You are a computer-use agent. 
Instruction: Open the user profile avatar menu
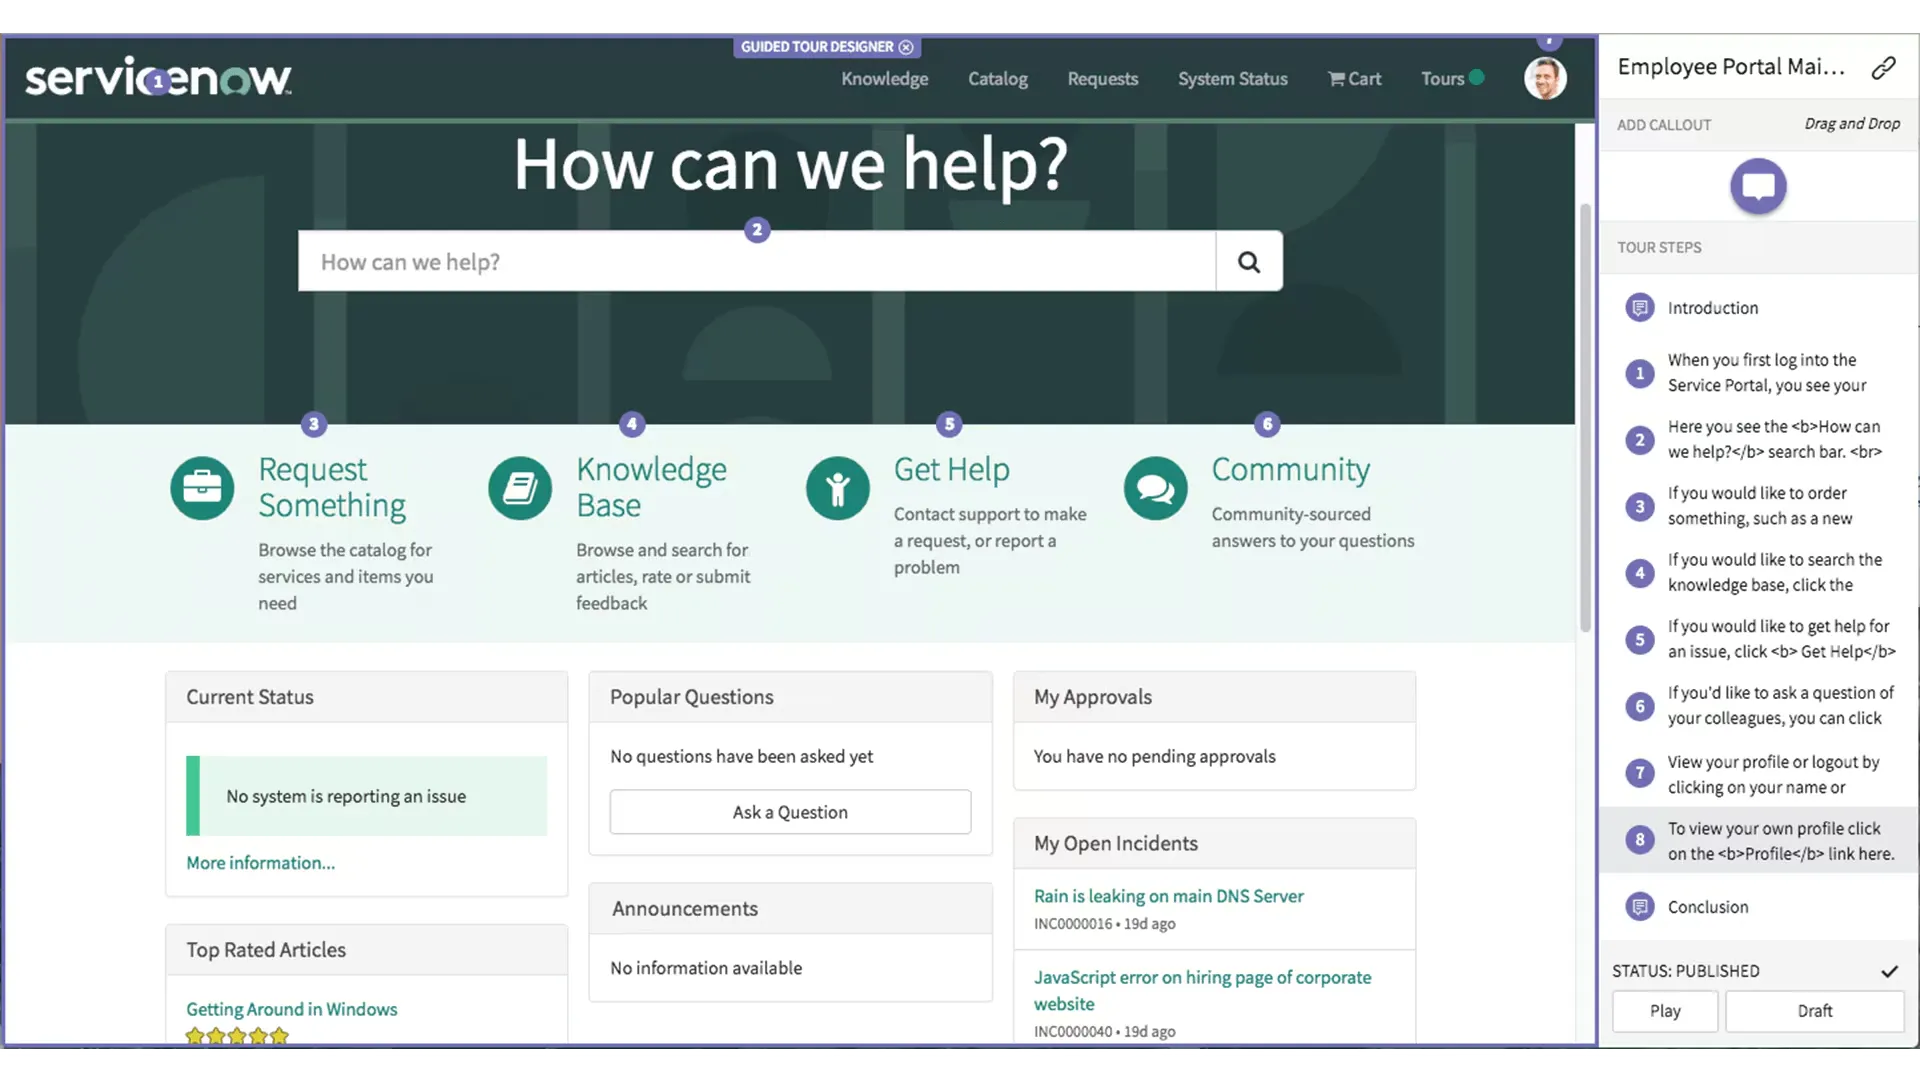1544,78
